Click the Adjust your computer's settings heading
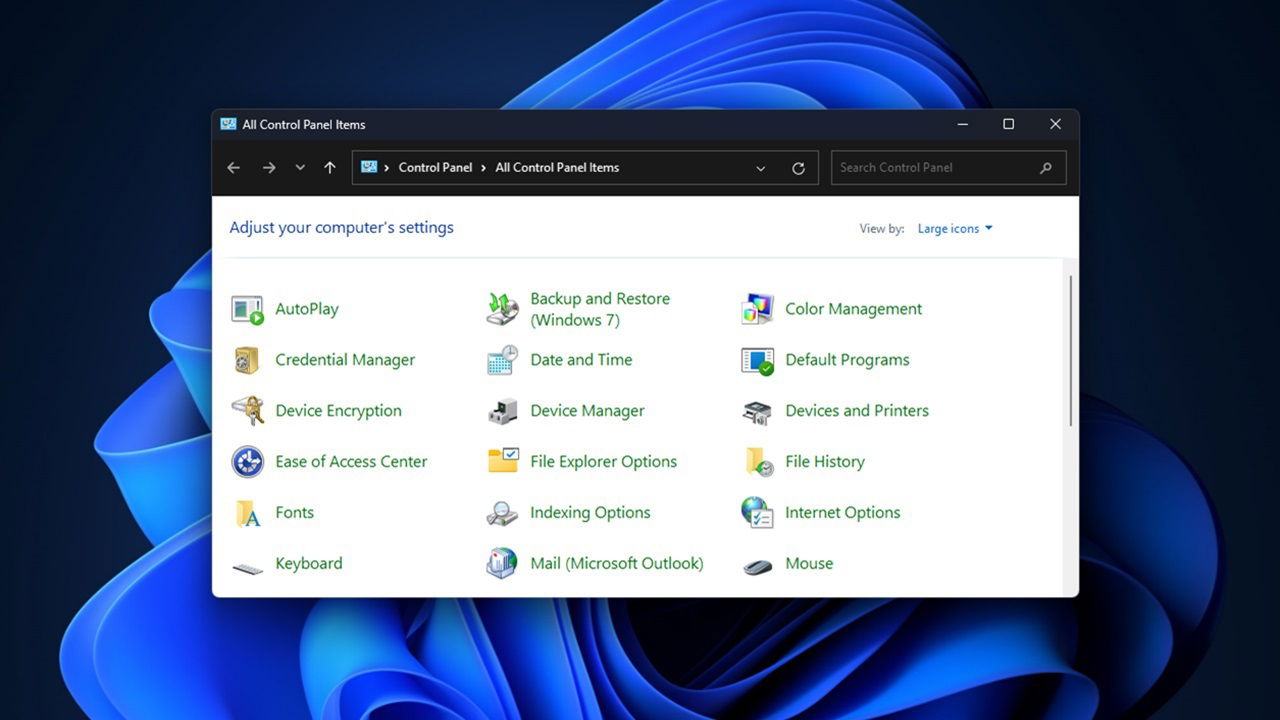Screen dimensions: 1280x720 click(x=342, y=228)
